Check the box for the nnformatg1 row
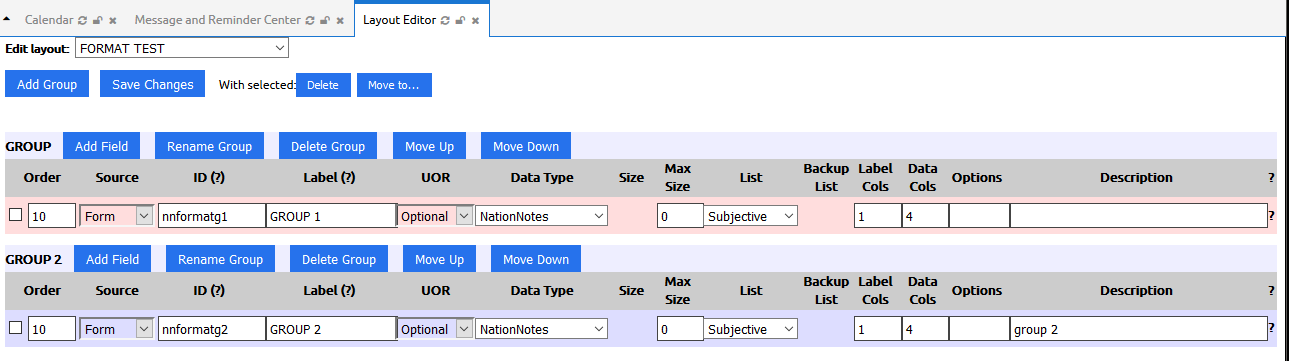The height and width of the screenshot is (361, 1289). pyautogui.click(x=15, y=215)
